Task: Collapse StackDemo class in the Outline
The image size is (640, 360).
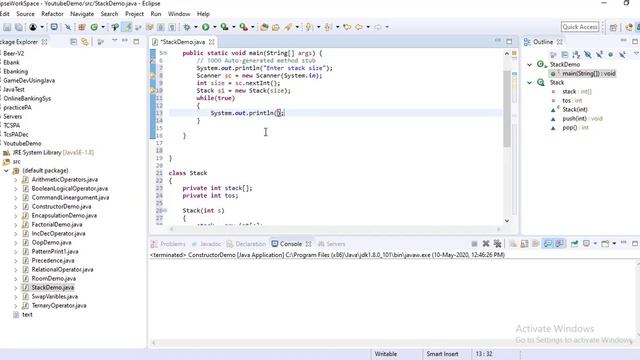Action: pos(529,64)
